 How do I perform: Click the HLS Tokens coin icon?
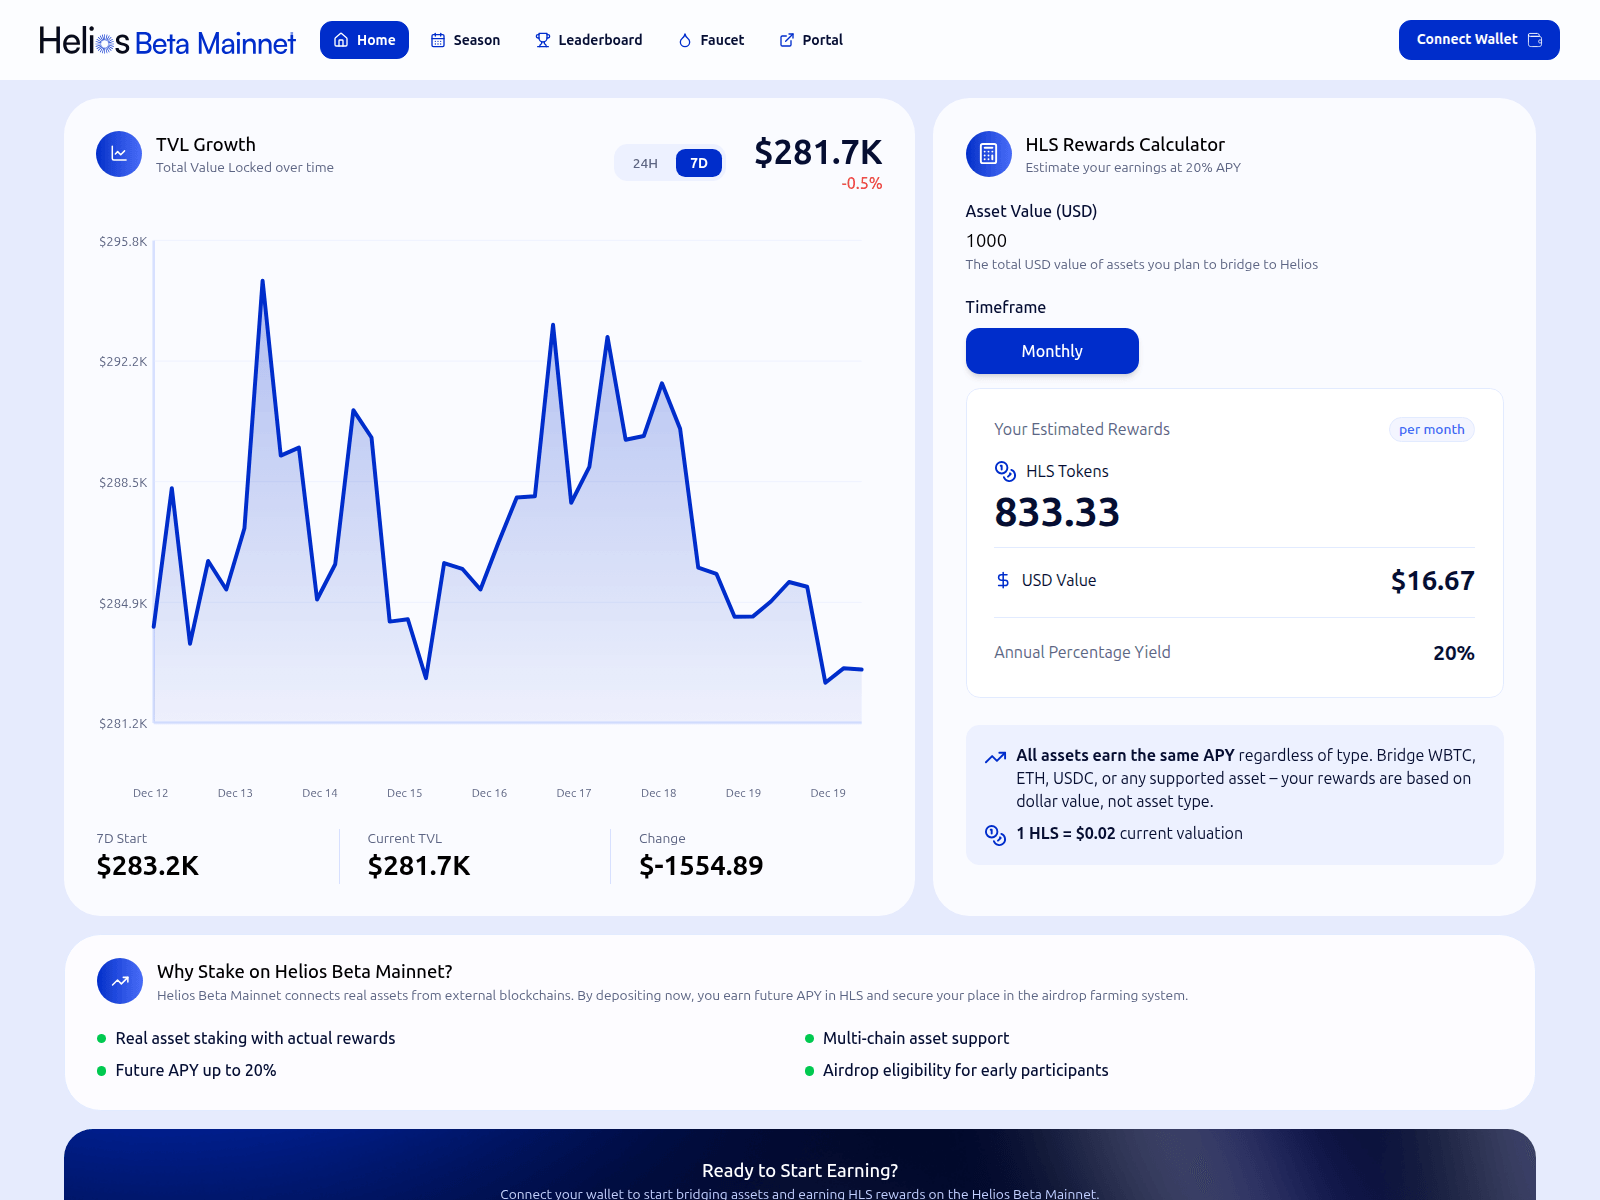click(x=1002, y=471)
